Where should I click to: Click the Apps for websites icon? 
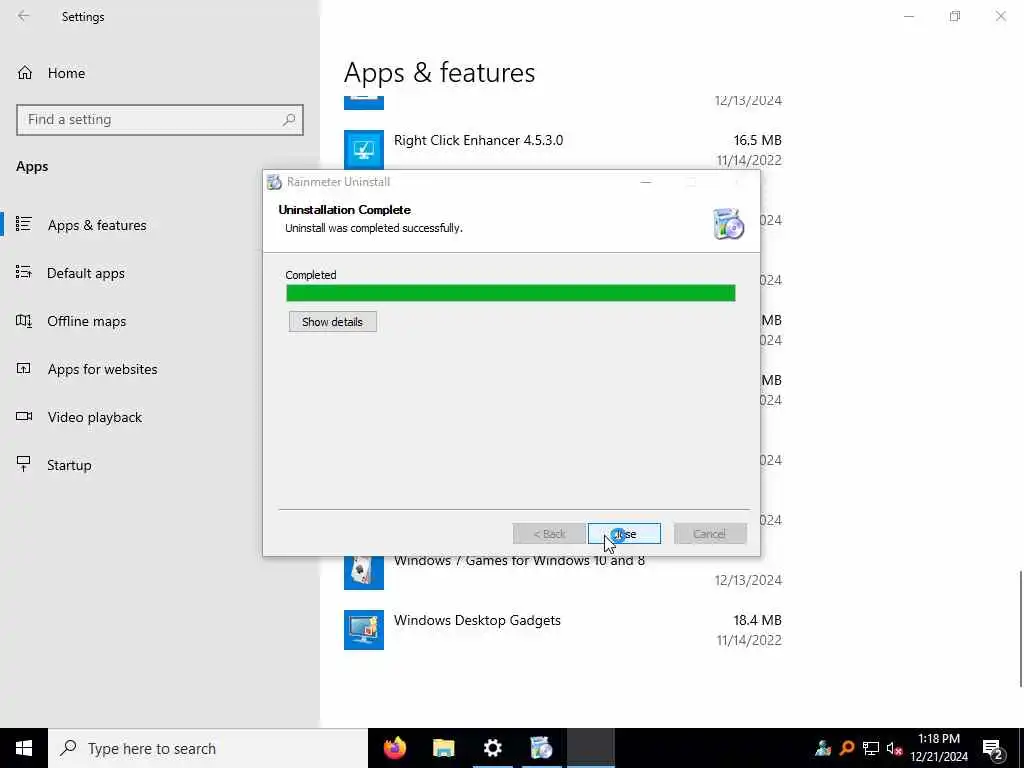click(24, 368)
